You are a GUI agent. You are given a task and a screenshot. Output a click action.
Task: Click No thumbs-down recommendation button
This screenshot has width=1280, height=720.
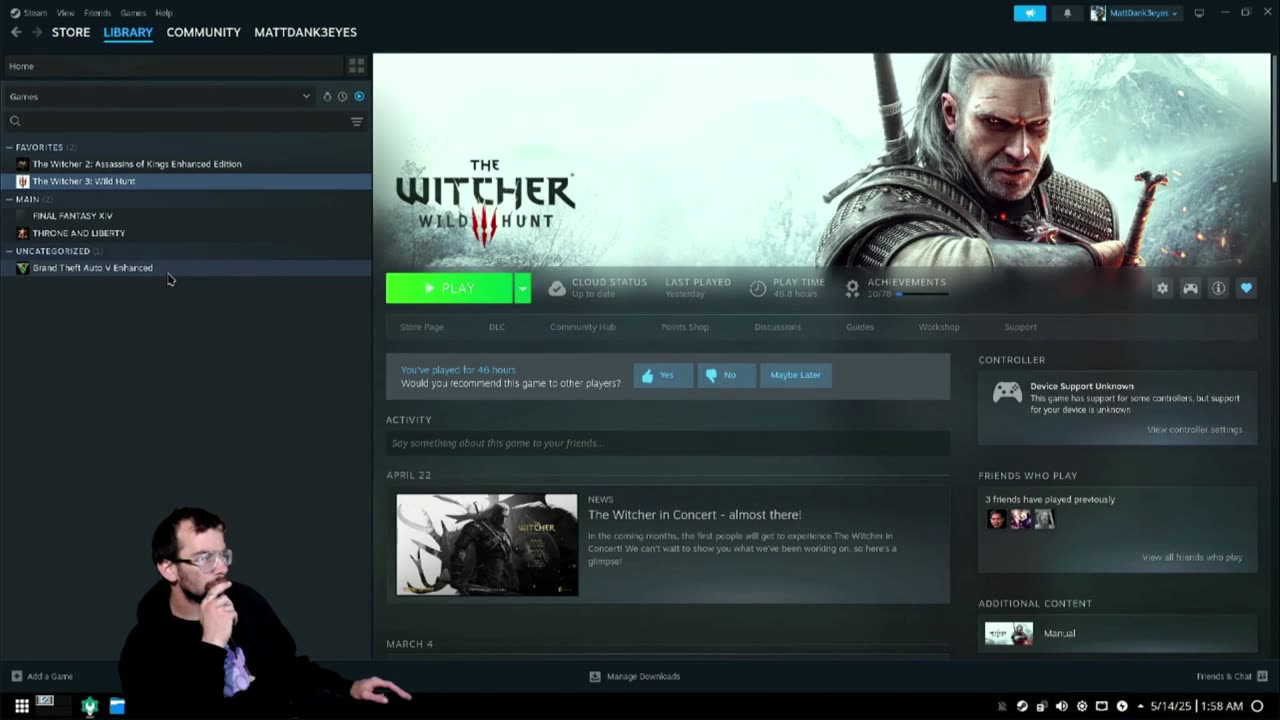point(725,375)
